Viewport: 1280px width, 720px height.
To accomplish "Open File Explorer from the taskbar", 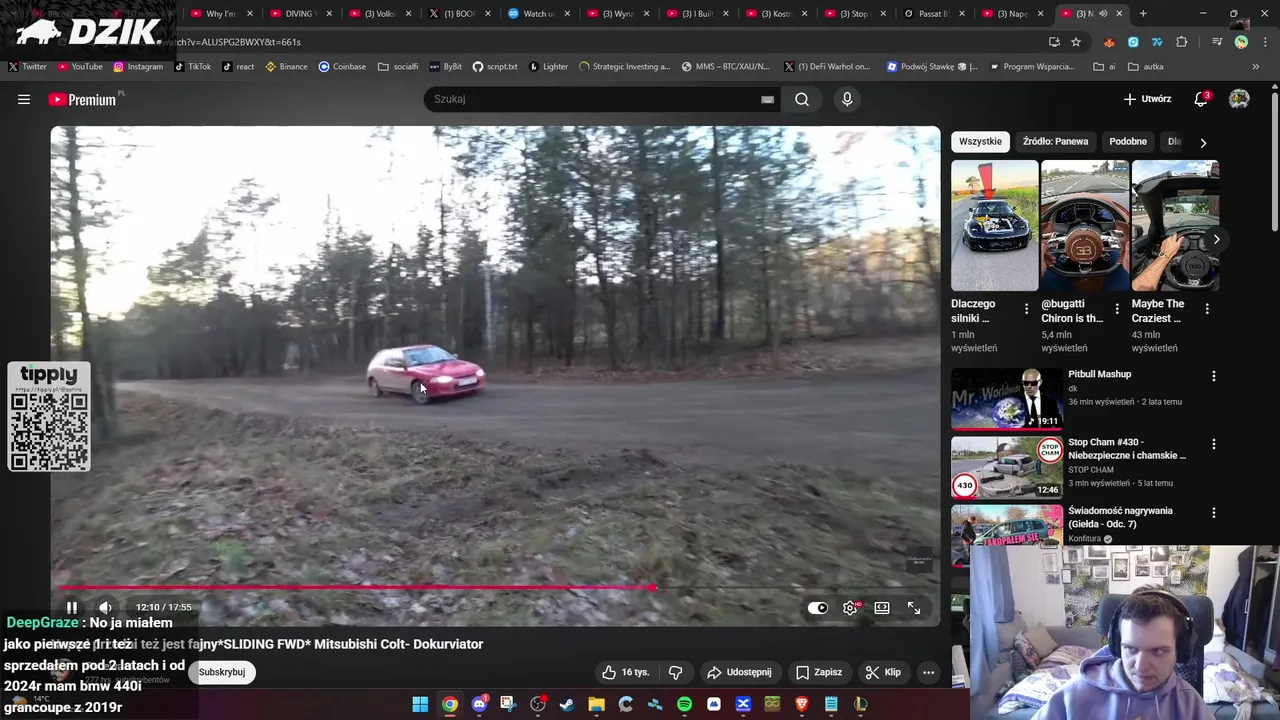I will [x=596, y=704].
